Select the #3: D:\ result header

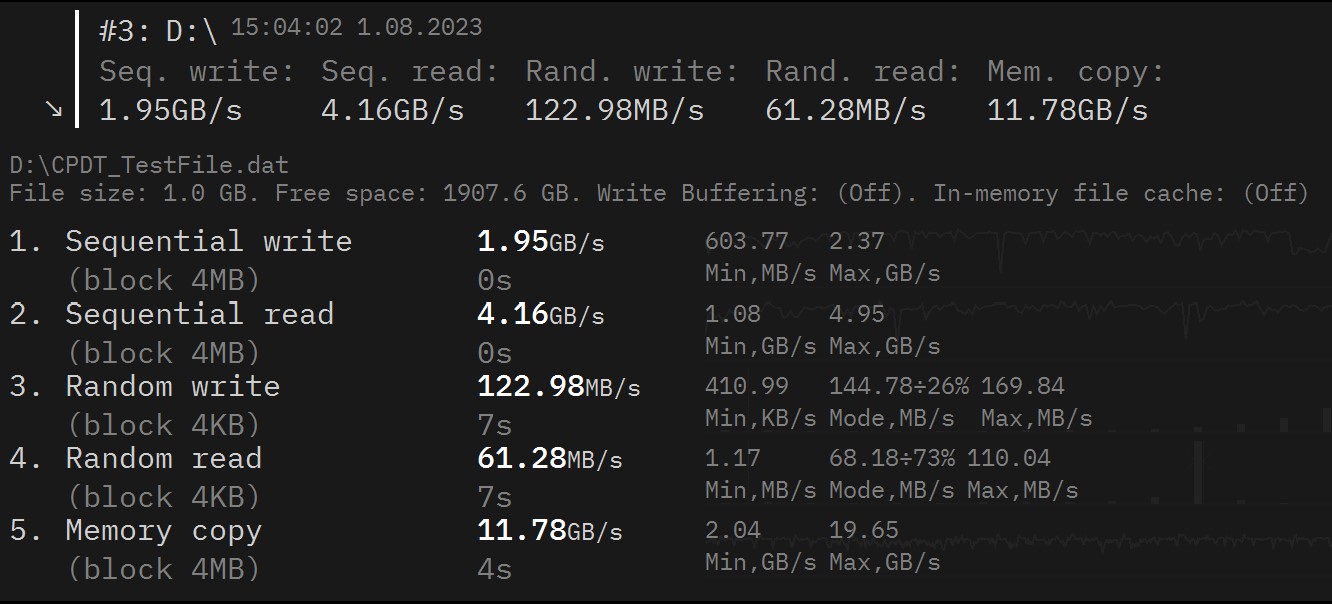157,32
